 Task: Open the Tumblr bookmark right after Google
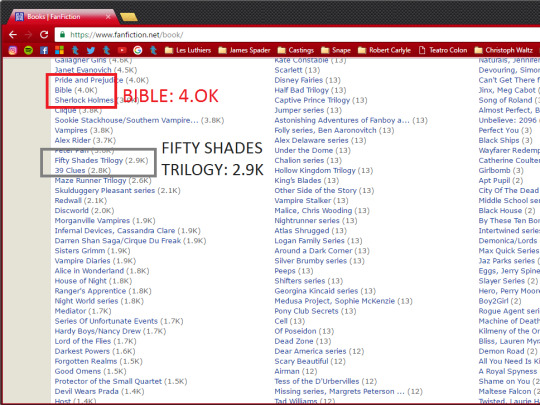tap(153, 50)
